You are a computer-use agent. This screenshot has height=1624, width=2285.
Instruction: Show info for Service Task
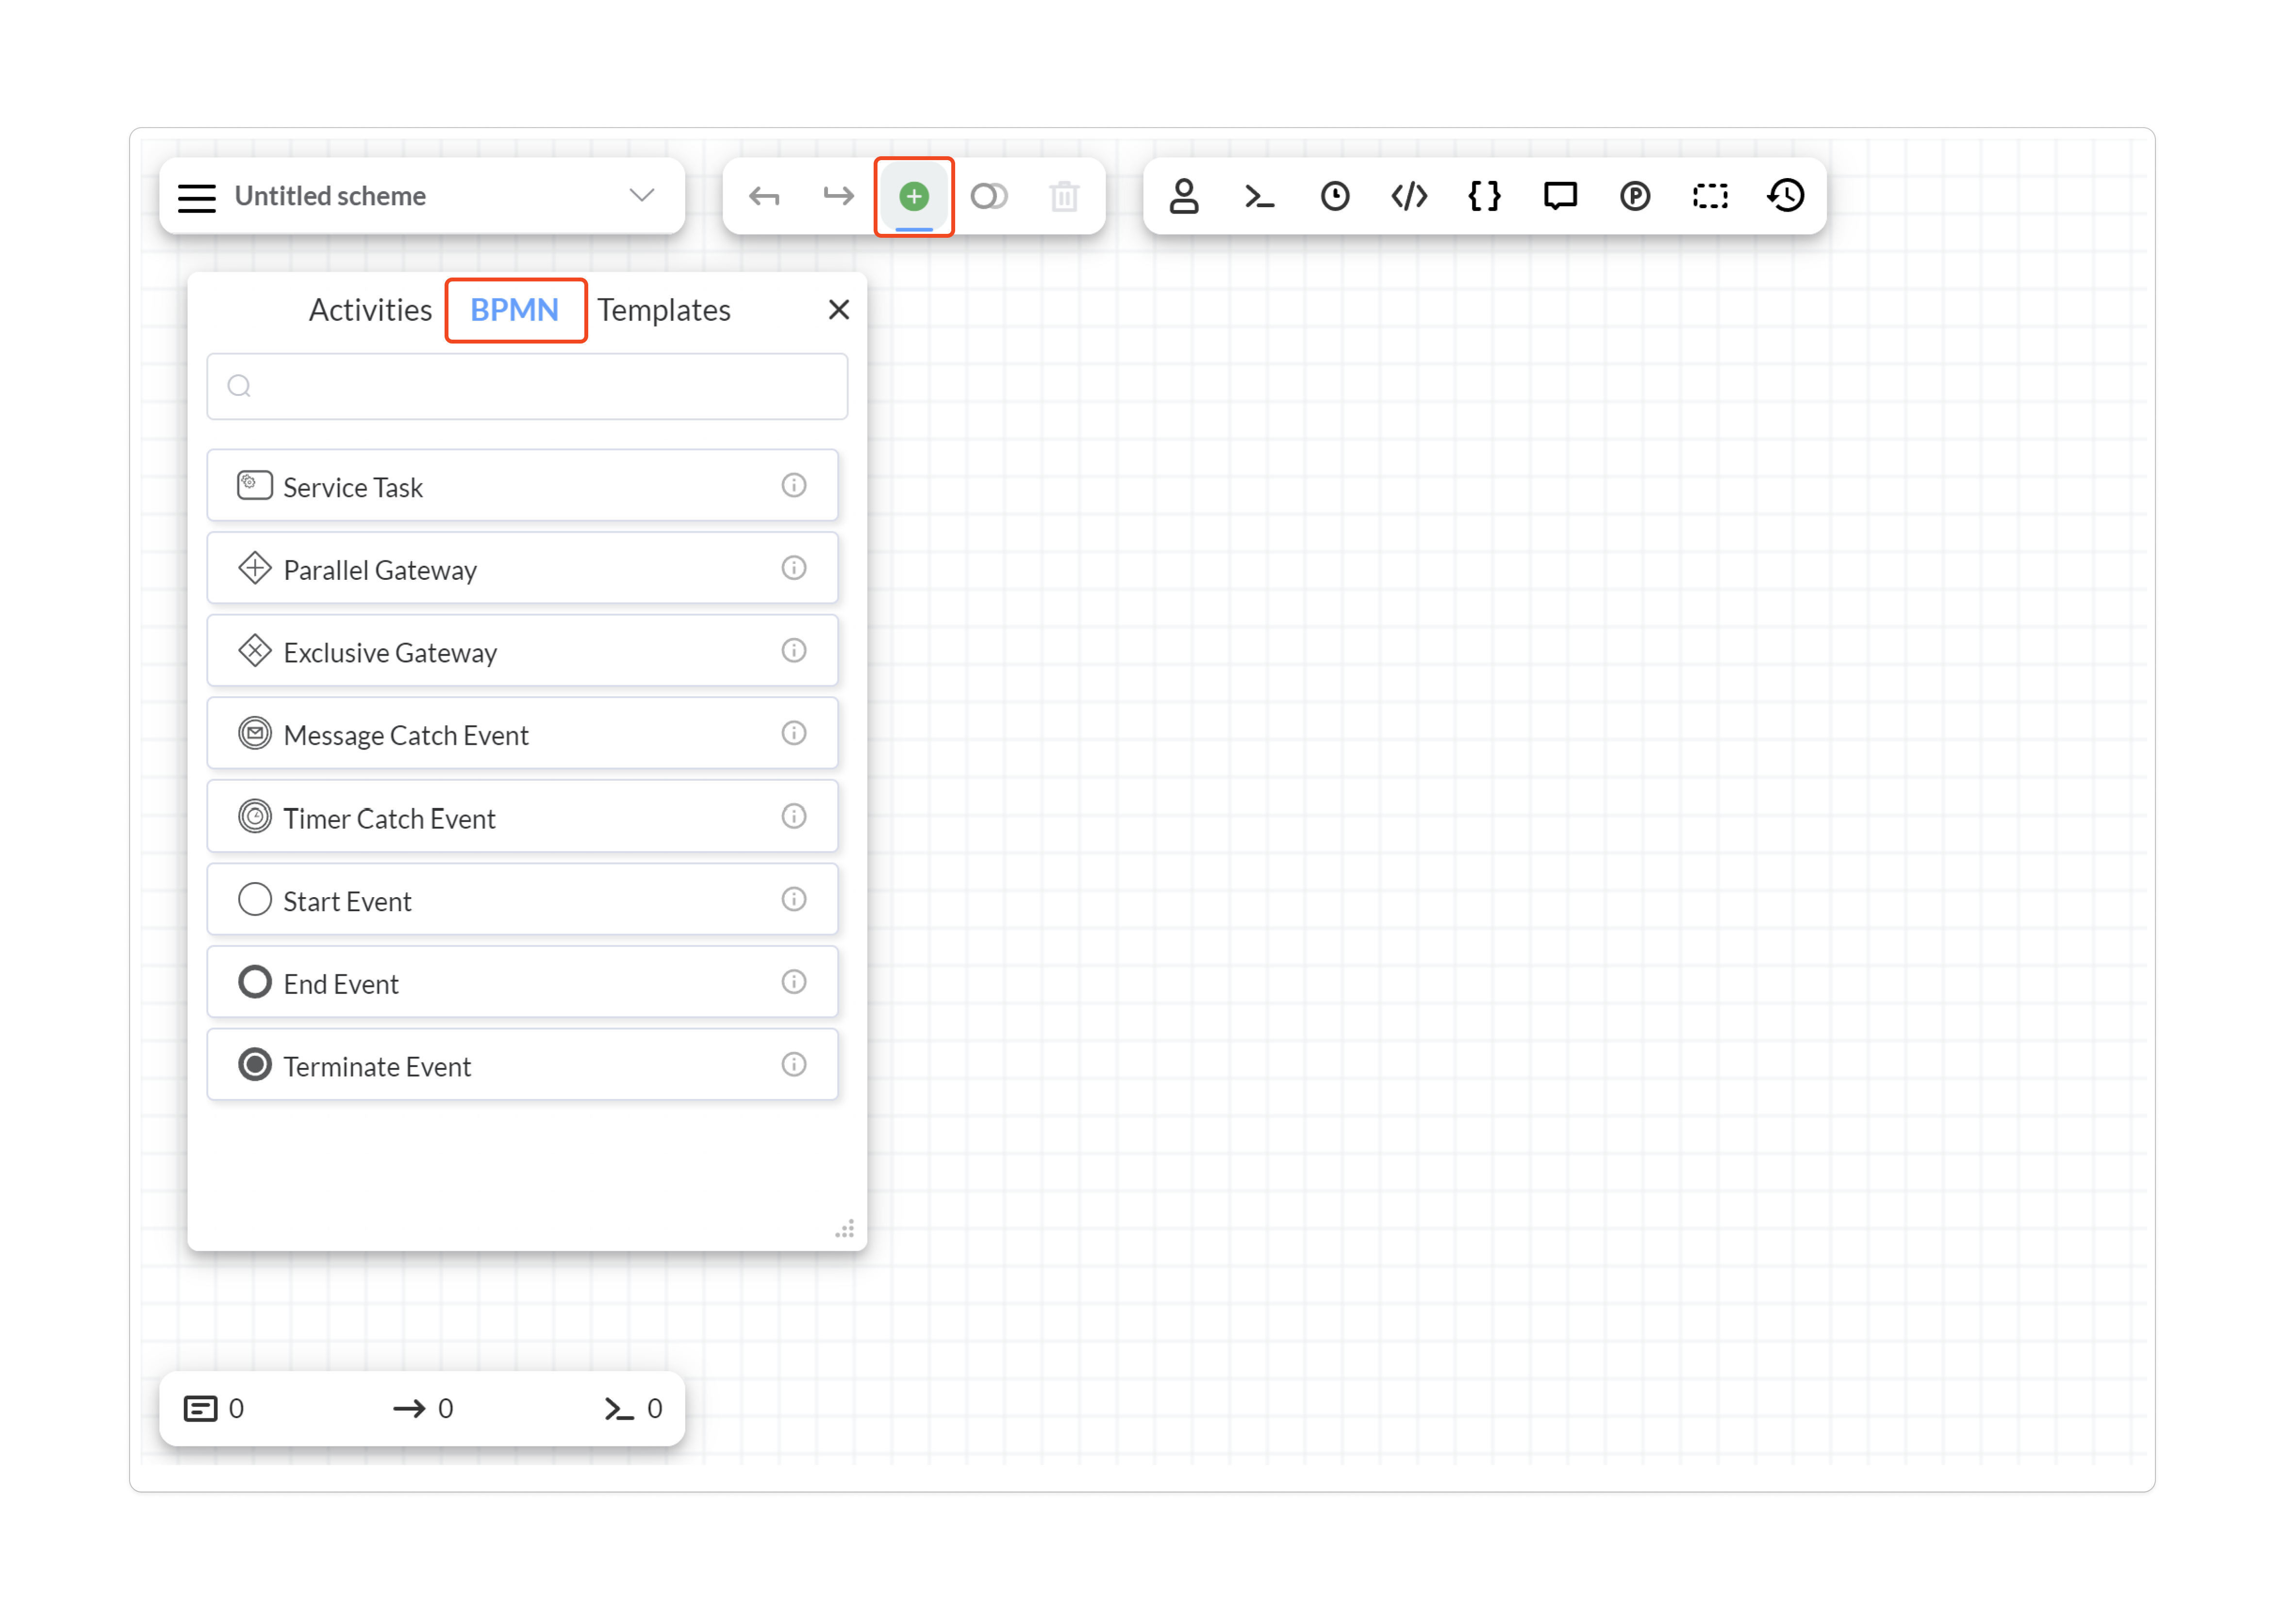pos(794,485)
